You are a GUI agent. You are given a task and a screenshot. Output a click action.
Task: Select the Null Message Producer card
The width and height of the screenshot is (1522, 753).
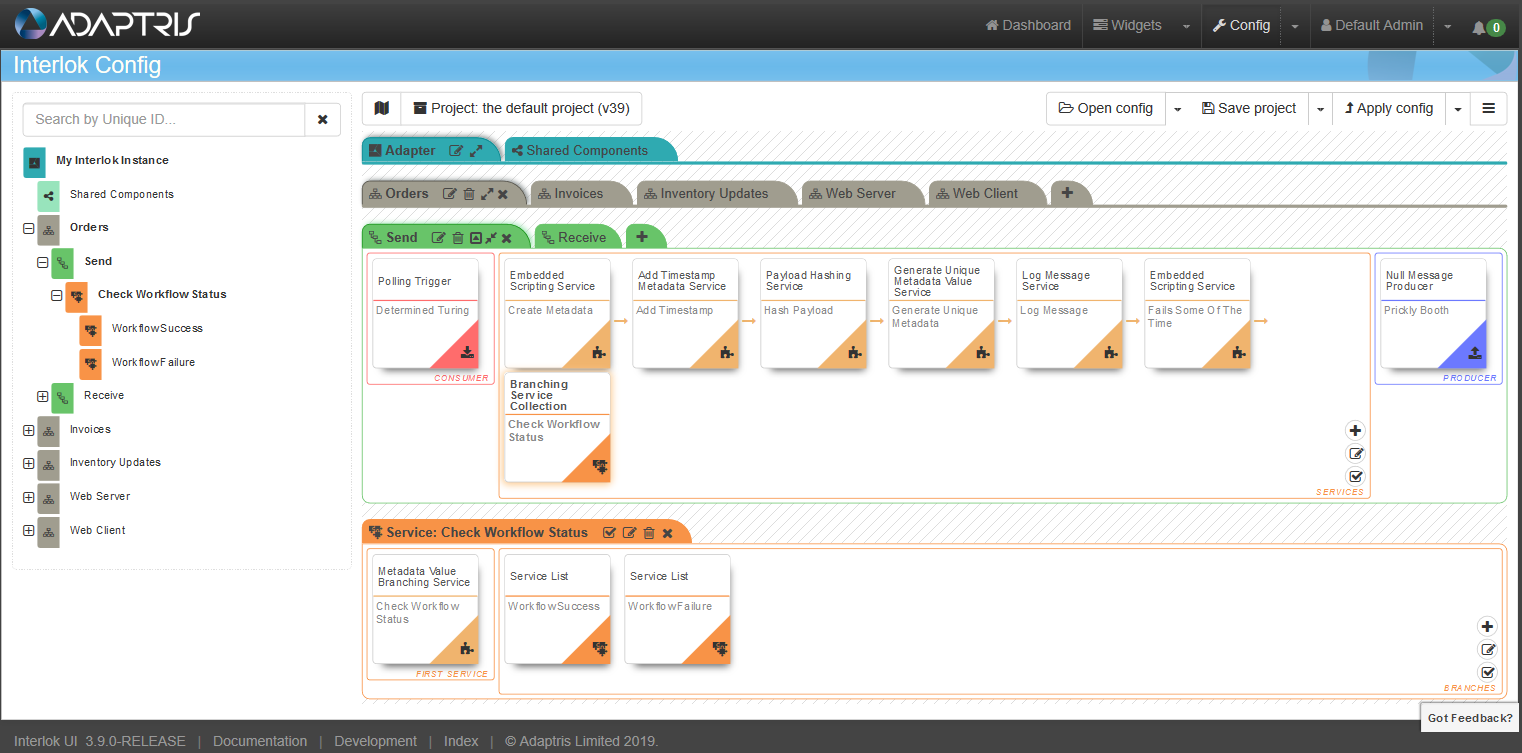point(1433,313)
